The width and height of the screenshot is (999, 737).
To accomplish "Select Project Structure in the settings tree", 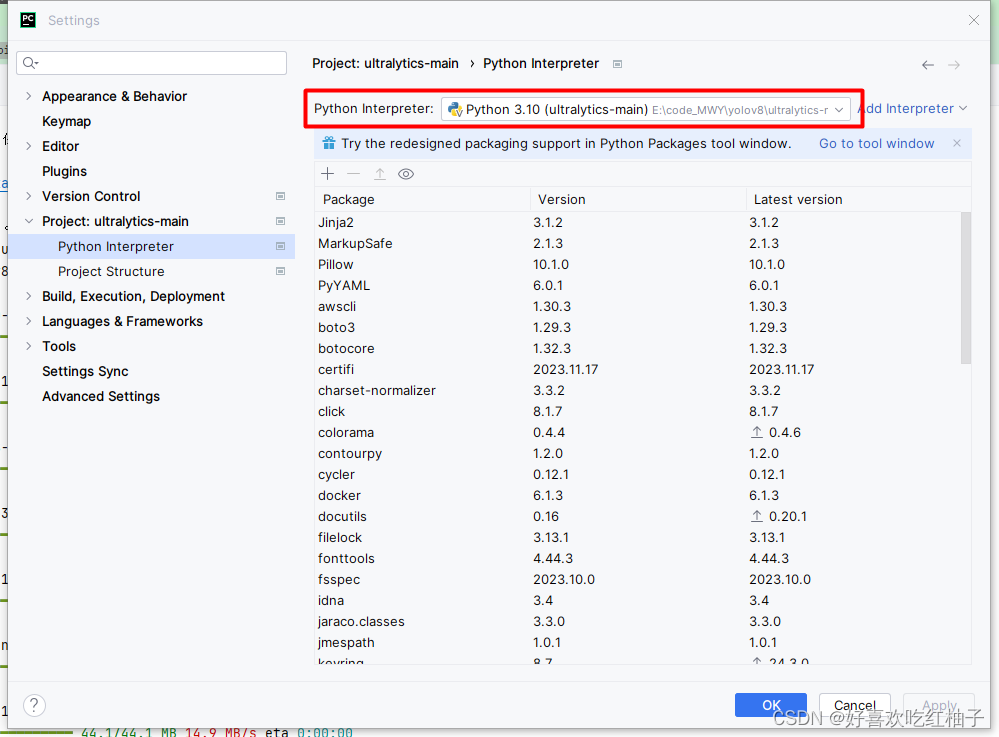I will click(152, 271).
